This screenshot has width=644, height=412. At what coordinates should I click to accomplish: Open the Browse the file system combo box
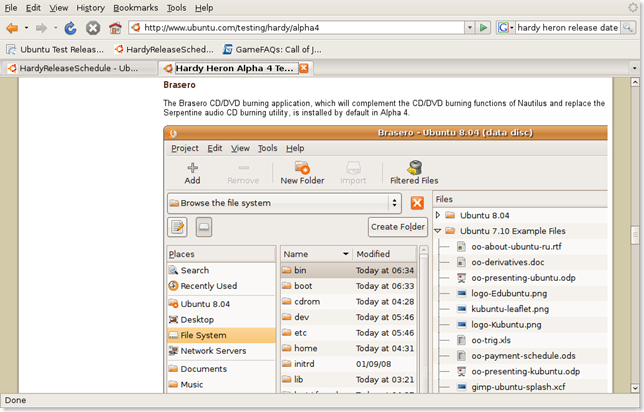284,203
